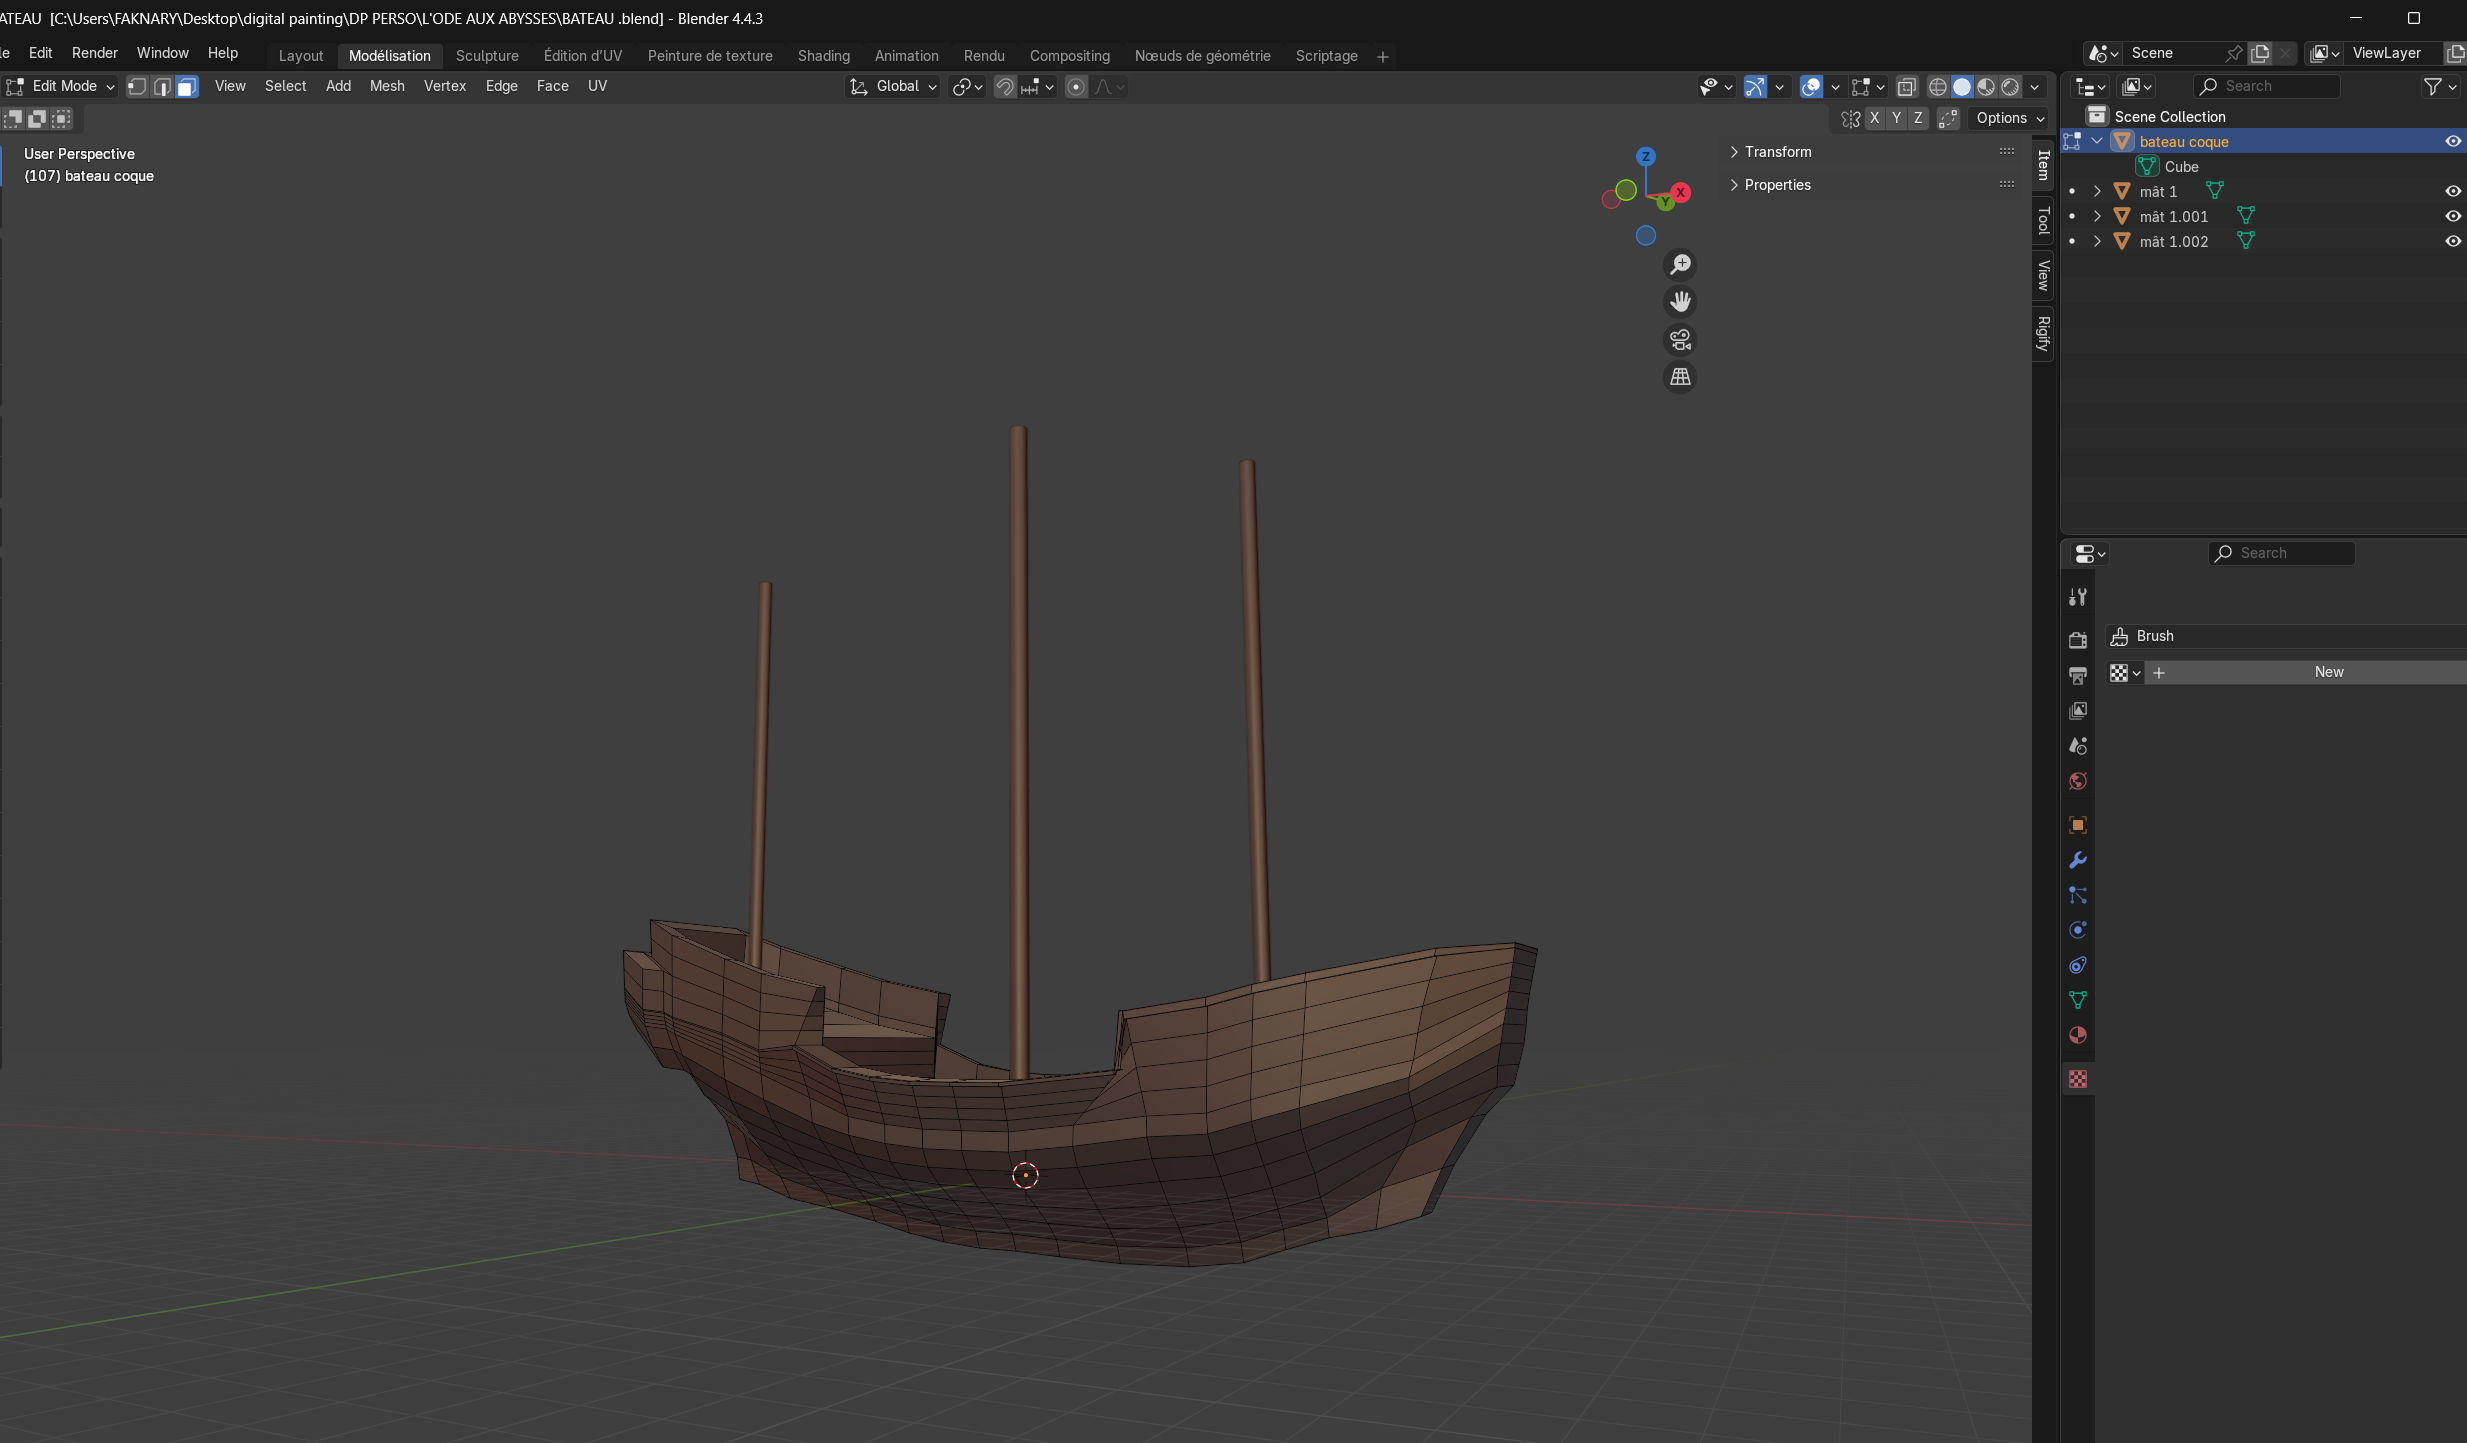Open the Render properties tab
Image resolution: width=2467 pixels, height=1443 pixels.
(2078, 640)
